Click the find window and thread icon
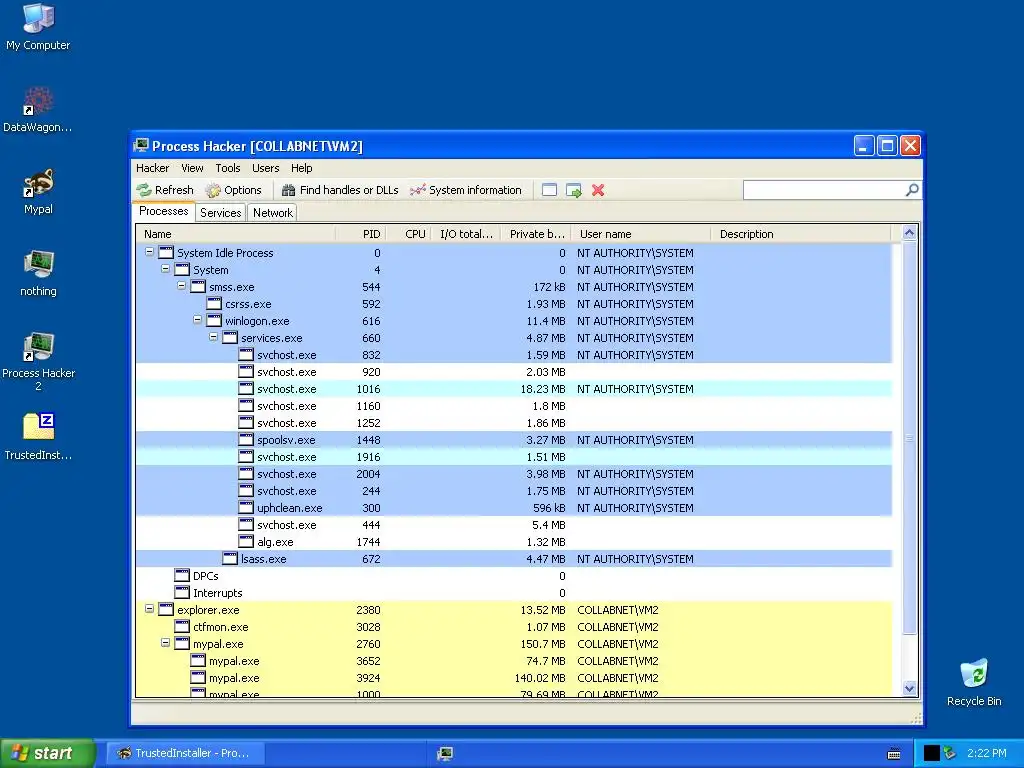 573,190
